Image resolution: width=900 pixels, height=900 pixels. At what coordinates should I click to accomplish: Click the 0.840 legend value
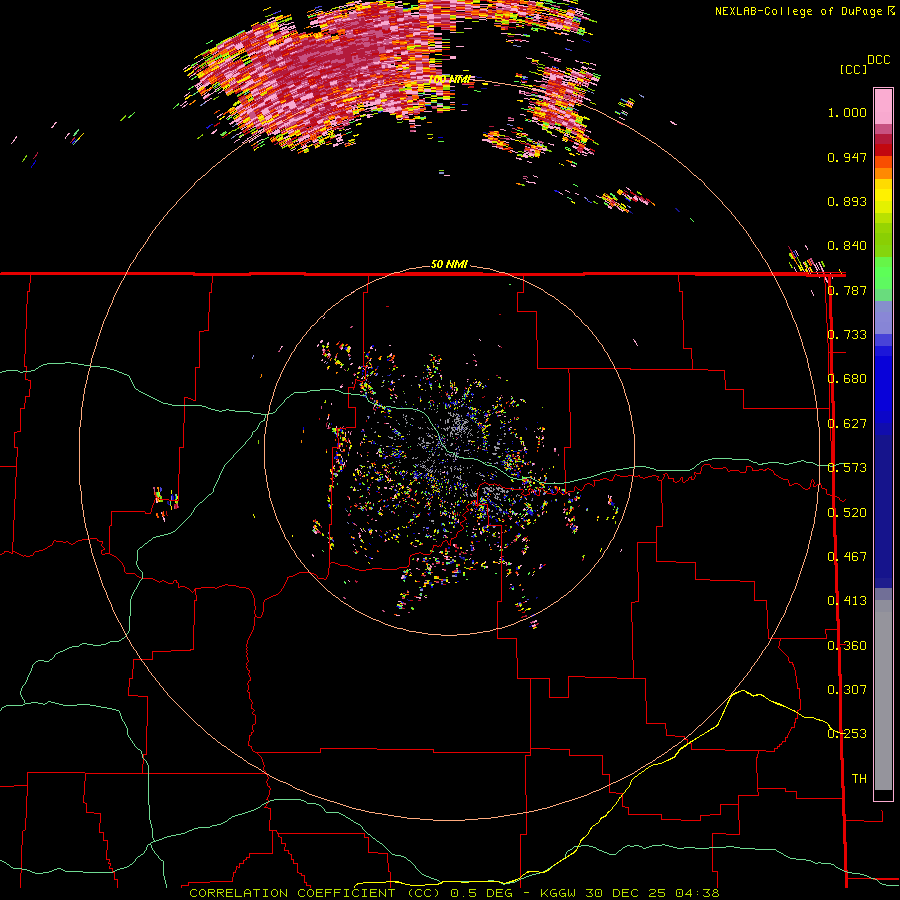847,246
